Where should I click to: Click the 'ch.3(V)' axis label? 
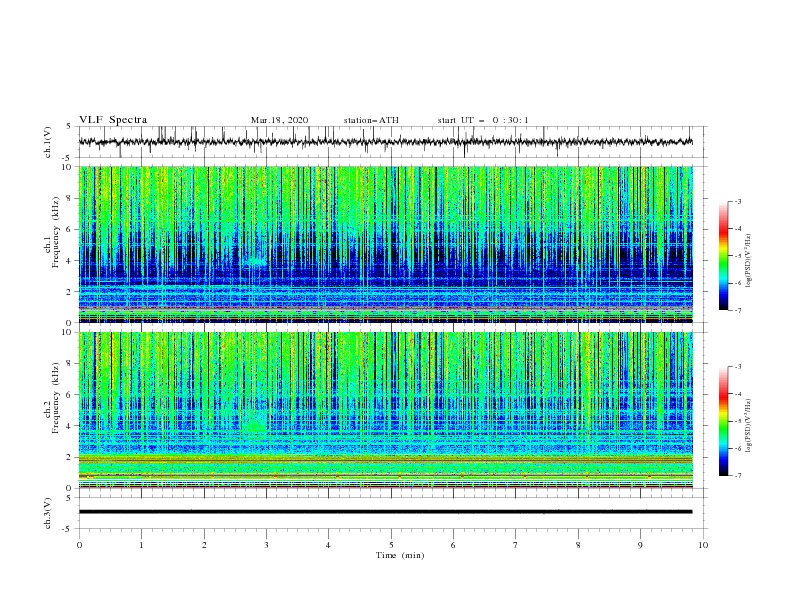[x=48, y=513]
